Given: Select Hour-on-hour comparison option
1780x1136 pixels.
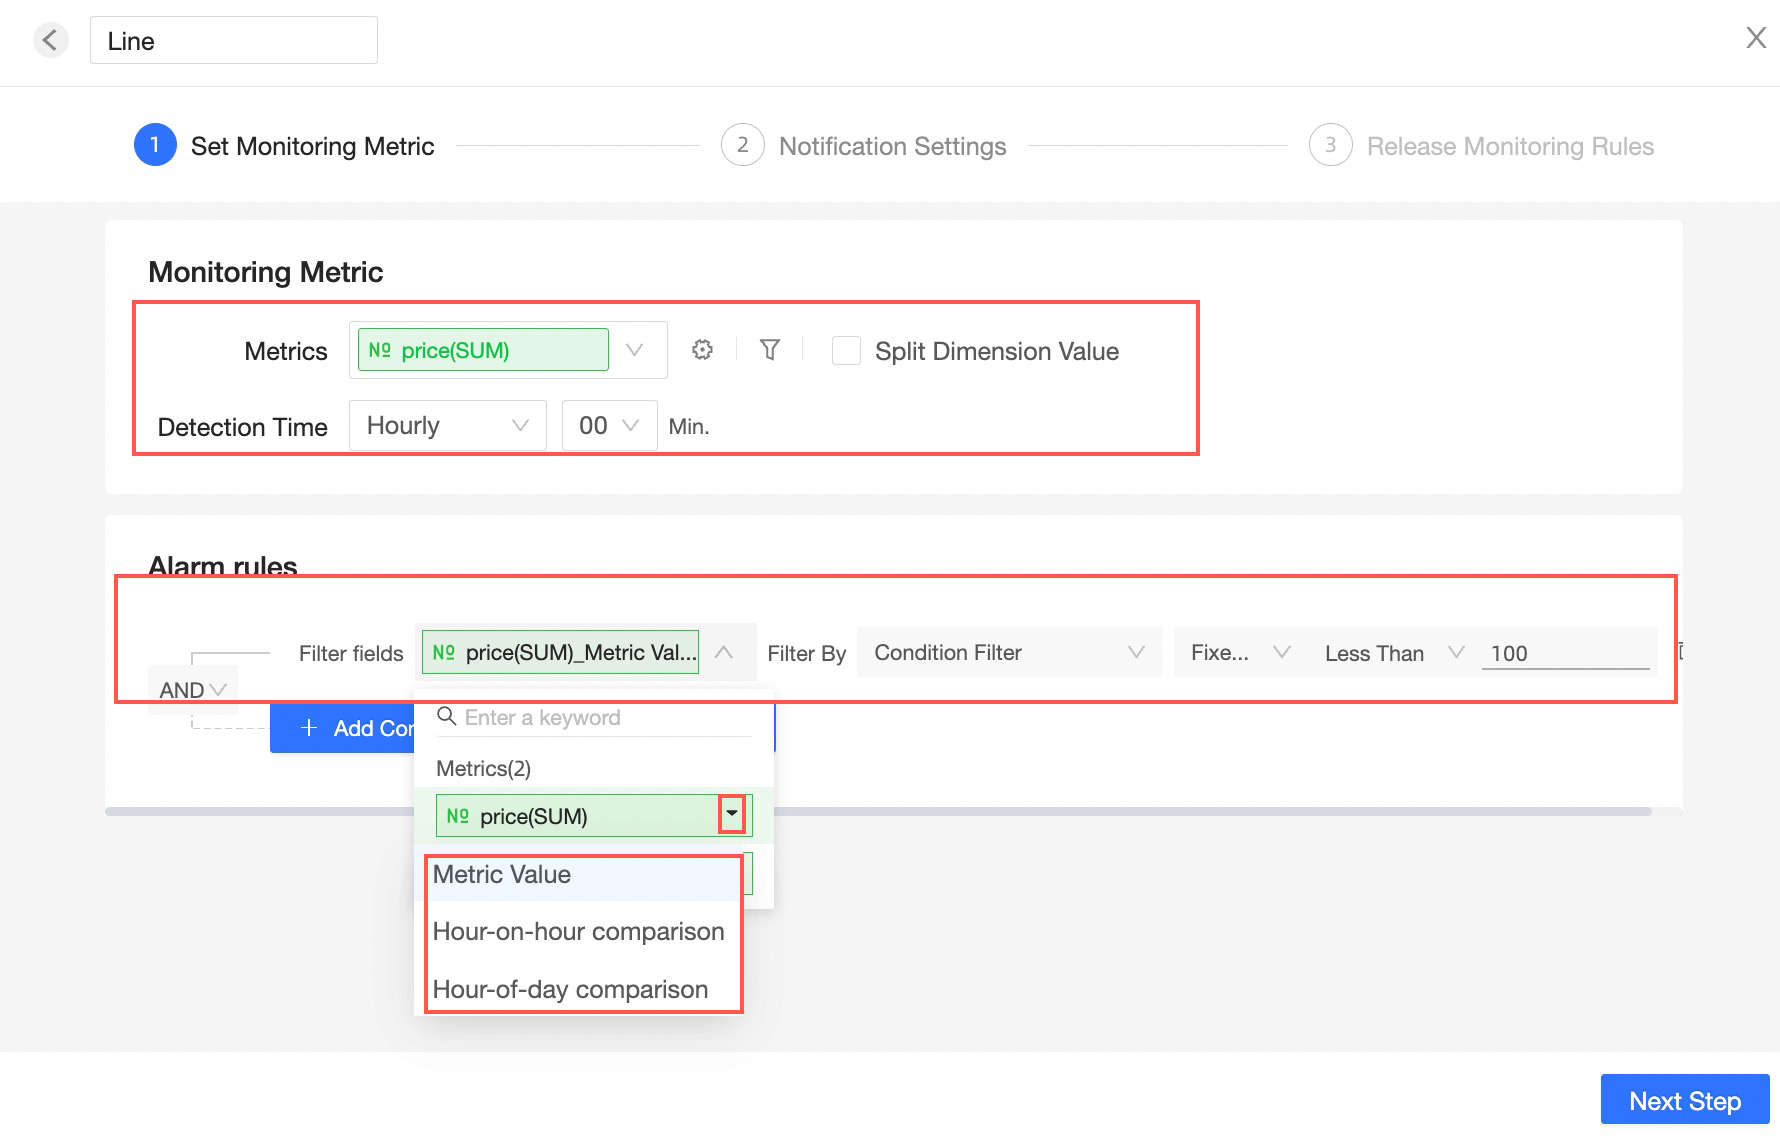Looking at the screenshot, I should tap(578, 932).
